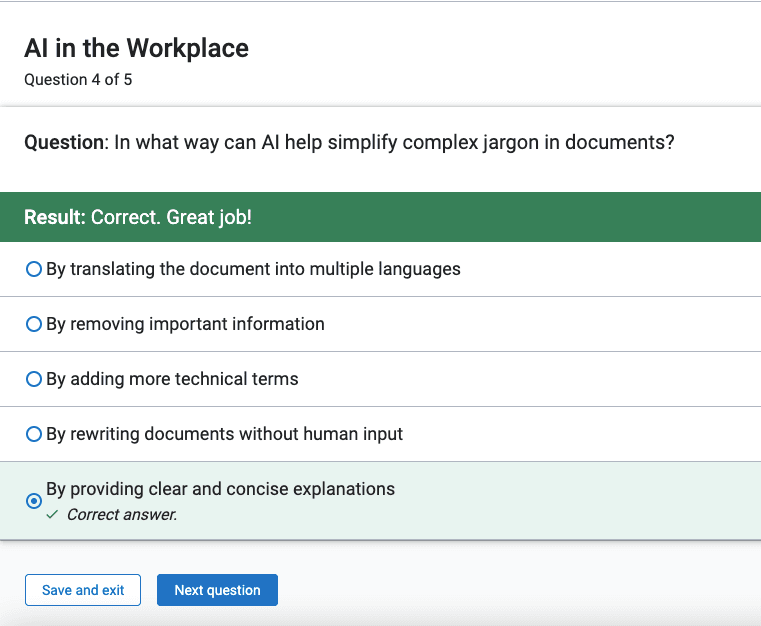Screen dimensions: 761x626
Task: Click the bold 'Result:' label in the banner
Action: [55, 217]
